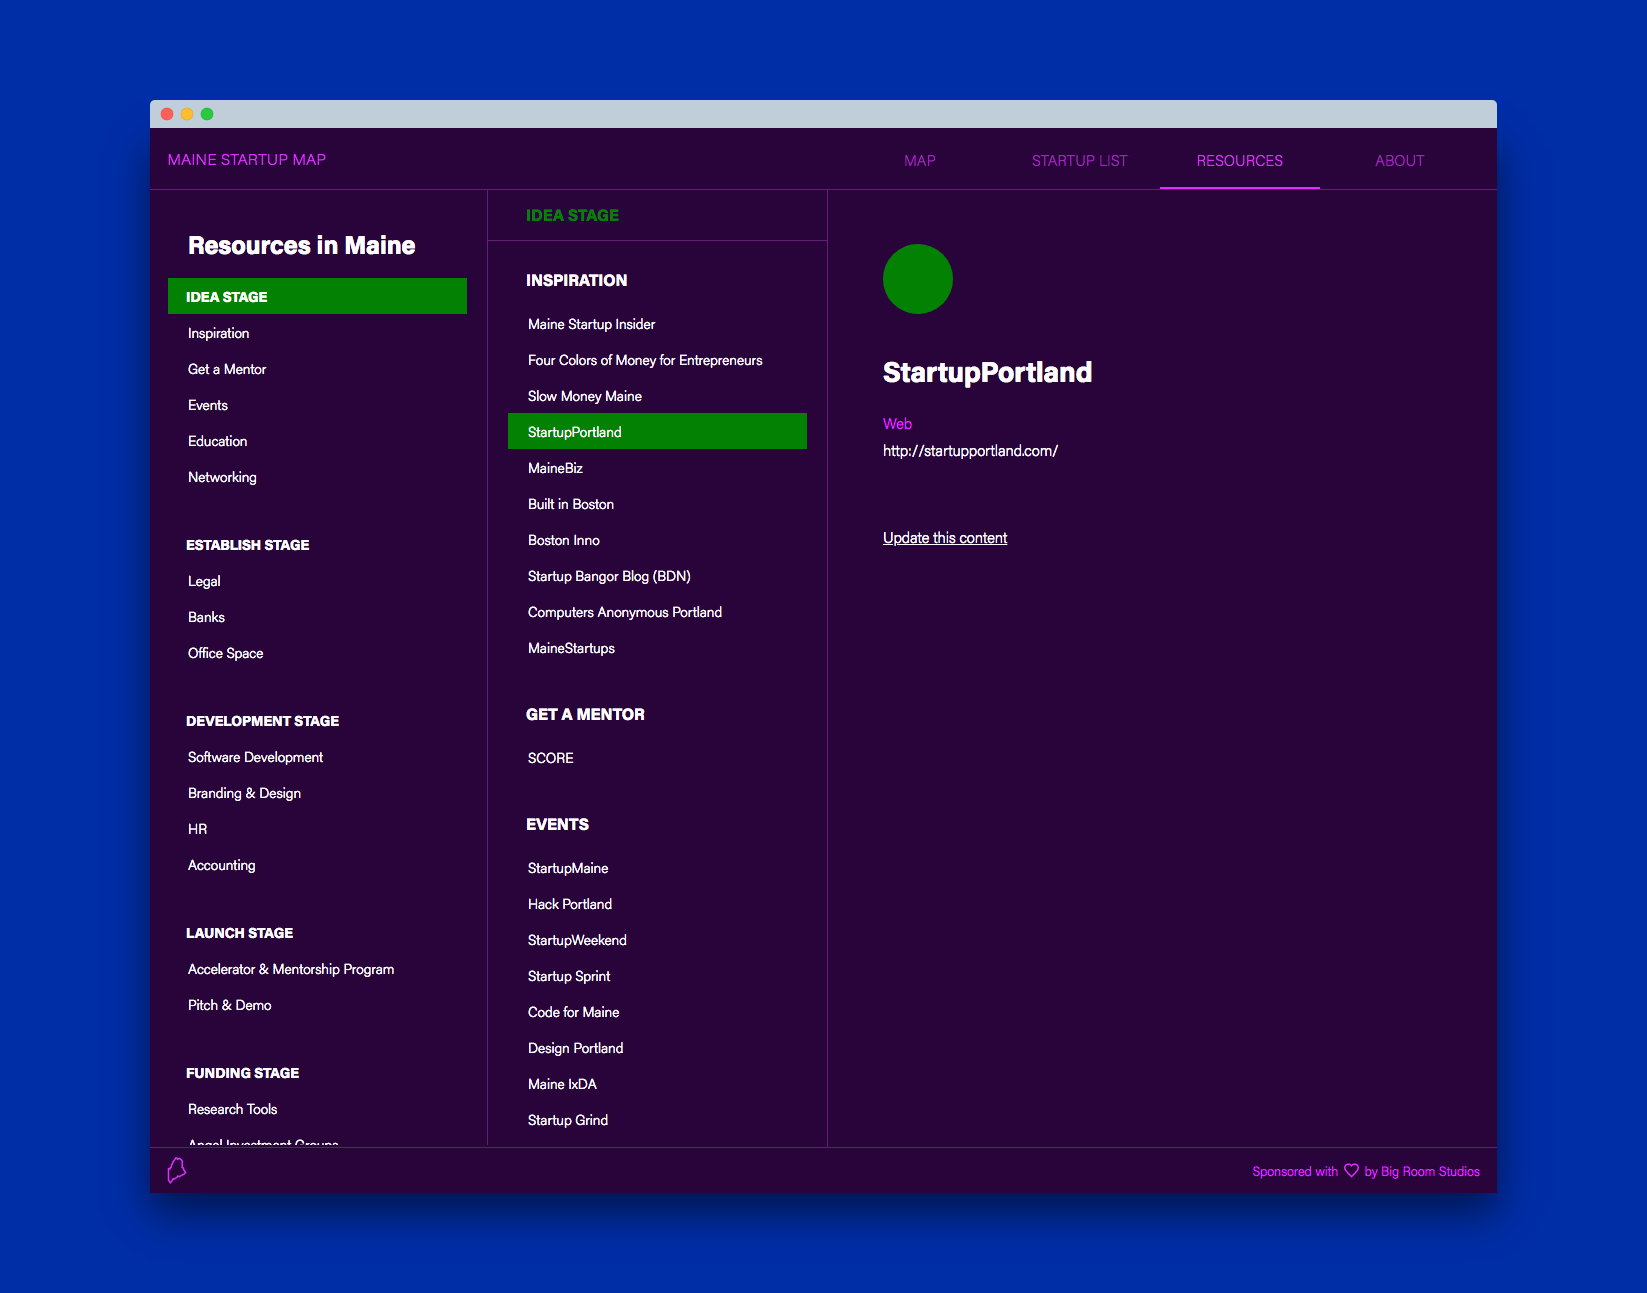This screenshot has height=1293, width=1647.
Task: Click the INSPIRATION section heading
Action: click(577, 280)
